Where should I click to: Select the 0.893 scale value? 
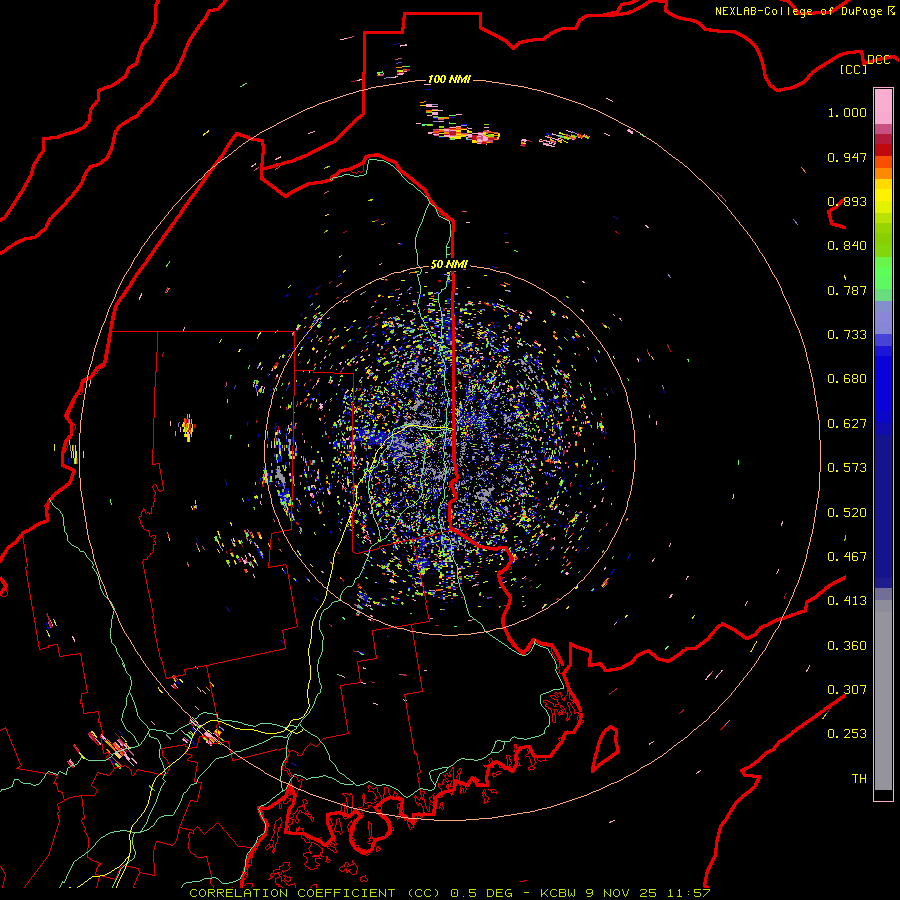(847, 201)
